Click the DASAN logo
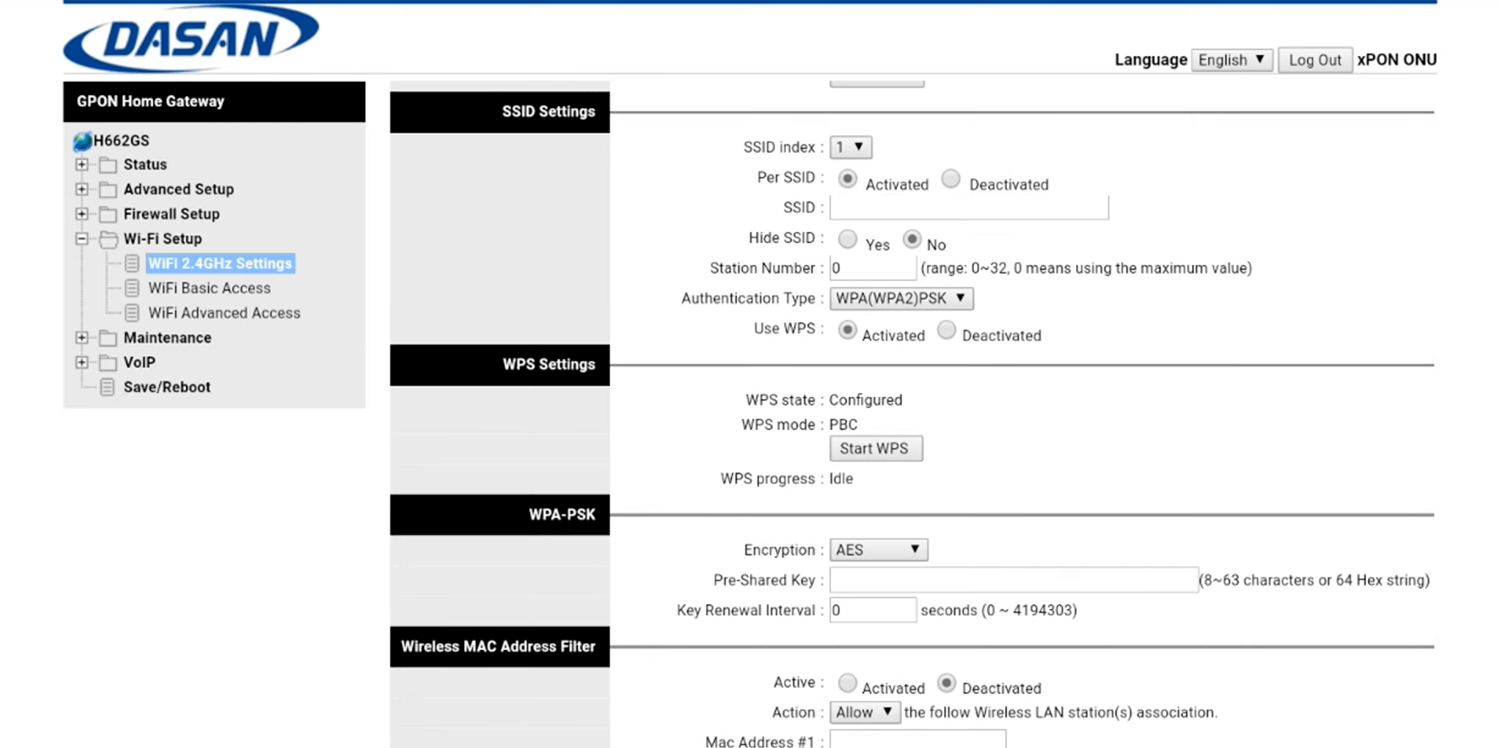The image size is (1500, 748). 190,40
